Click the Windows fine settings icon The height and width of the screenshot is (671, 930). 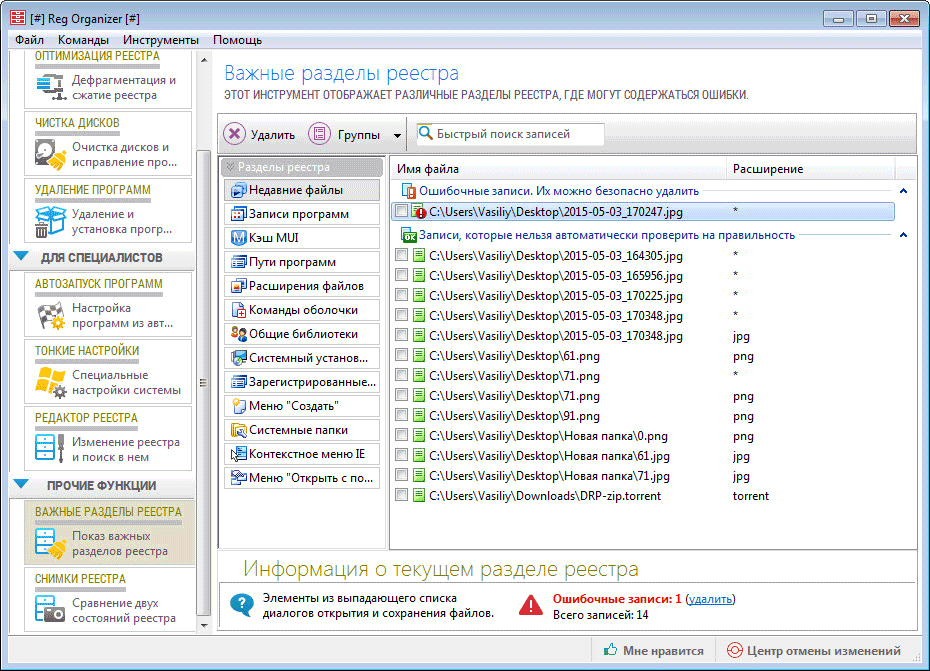tap(50, 382)
